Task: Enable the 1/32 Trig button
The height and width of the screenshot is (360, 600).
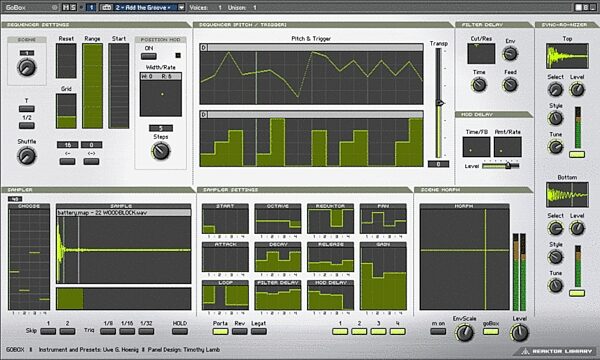Action: (x=146, y=331)
